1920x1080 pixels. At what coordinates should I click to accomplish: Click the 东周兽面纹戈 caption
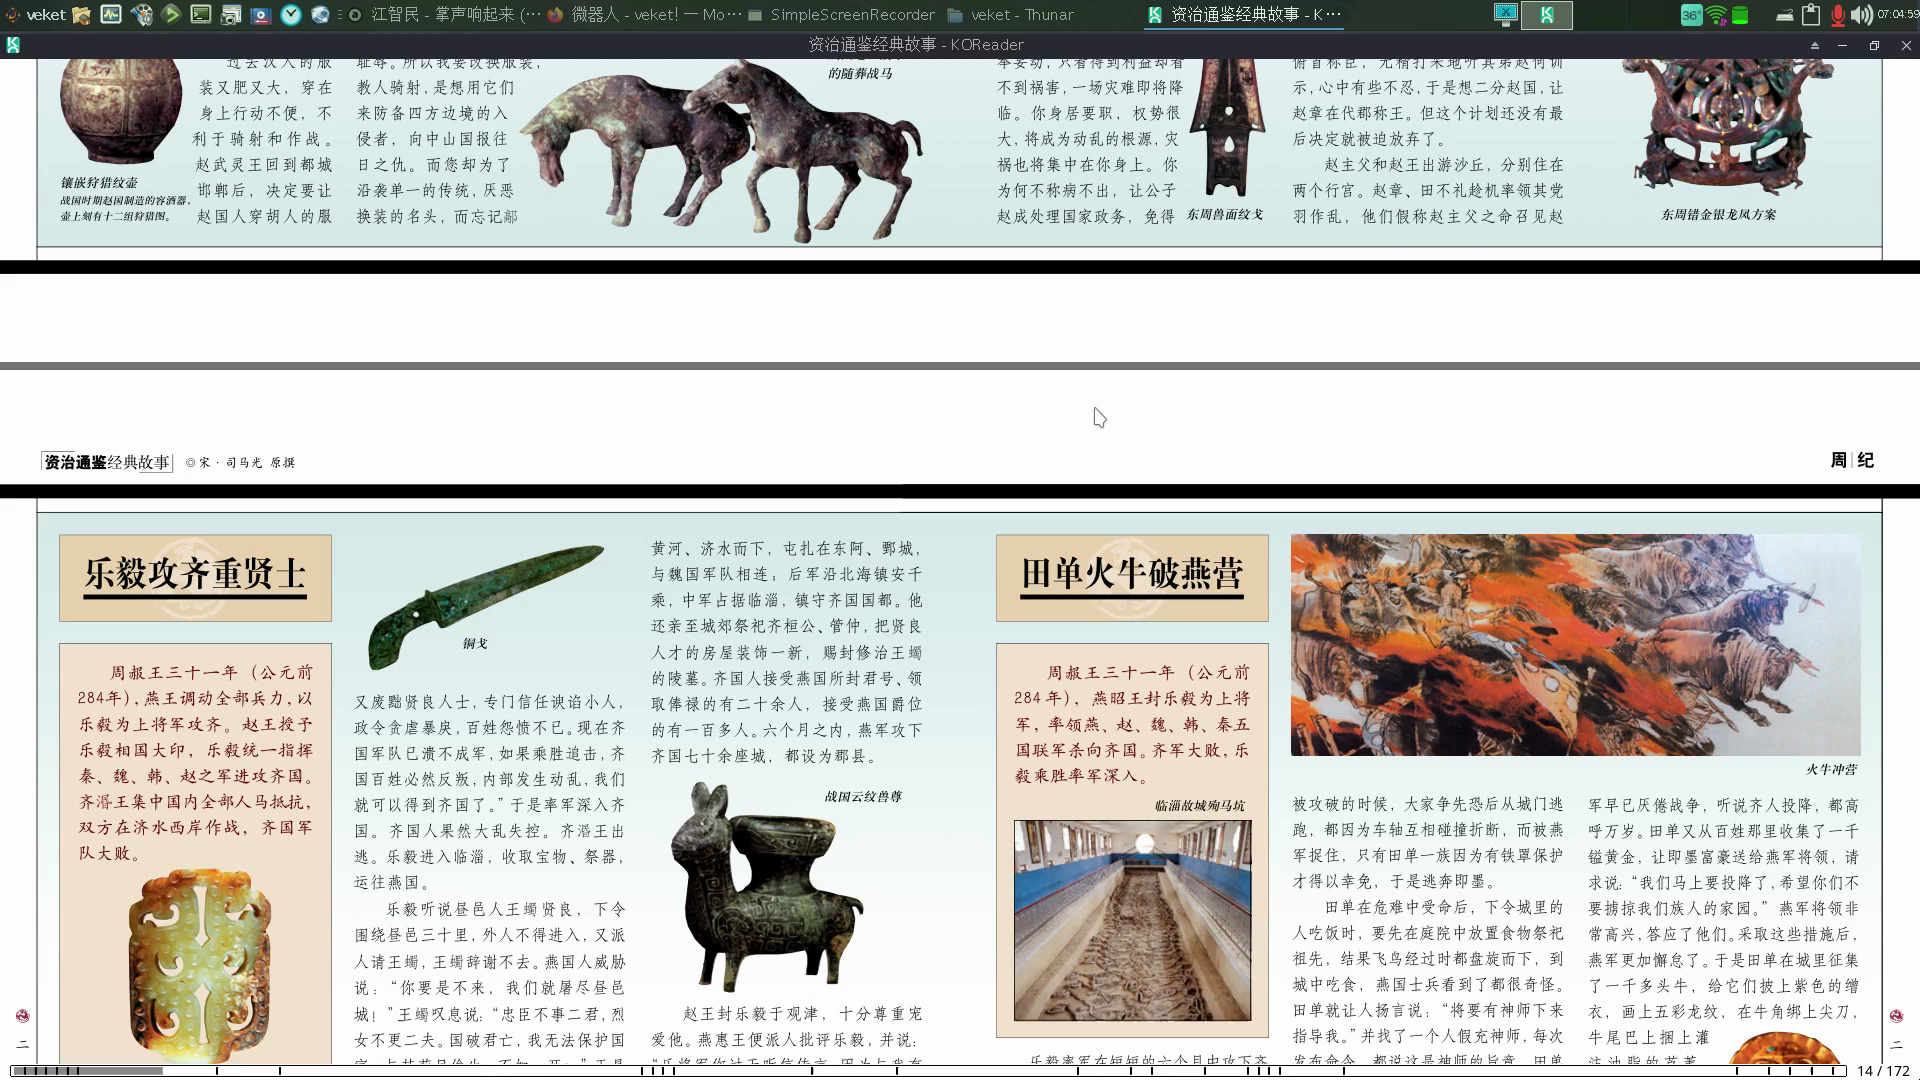pos(1225,215)
